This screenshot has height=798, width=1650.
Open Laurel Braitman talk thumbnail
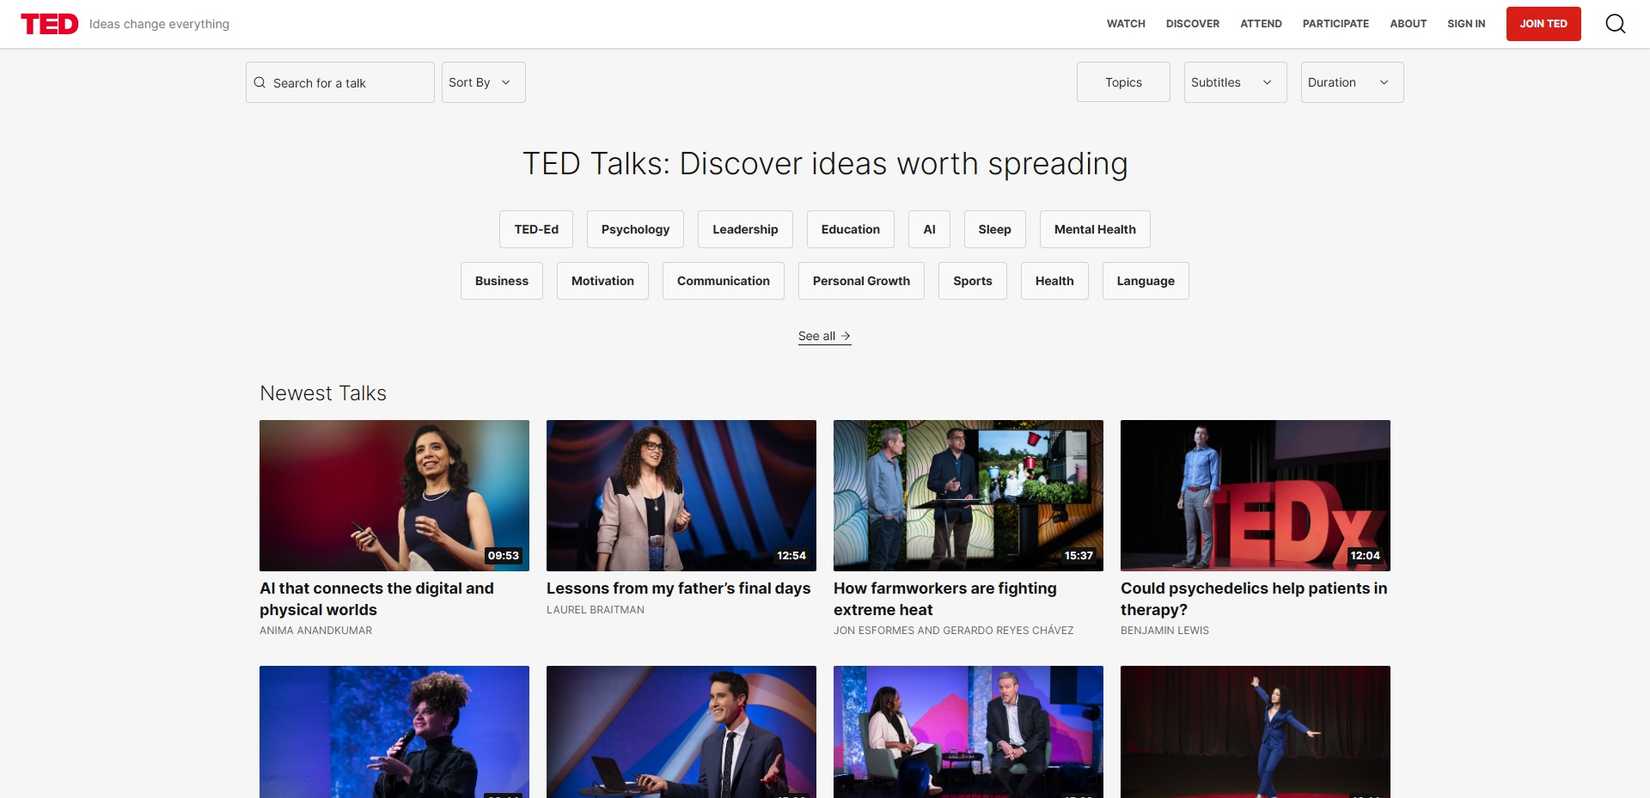point(681,496)
